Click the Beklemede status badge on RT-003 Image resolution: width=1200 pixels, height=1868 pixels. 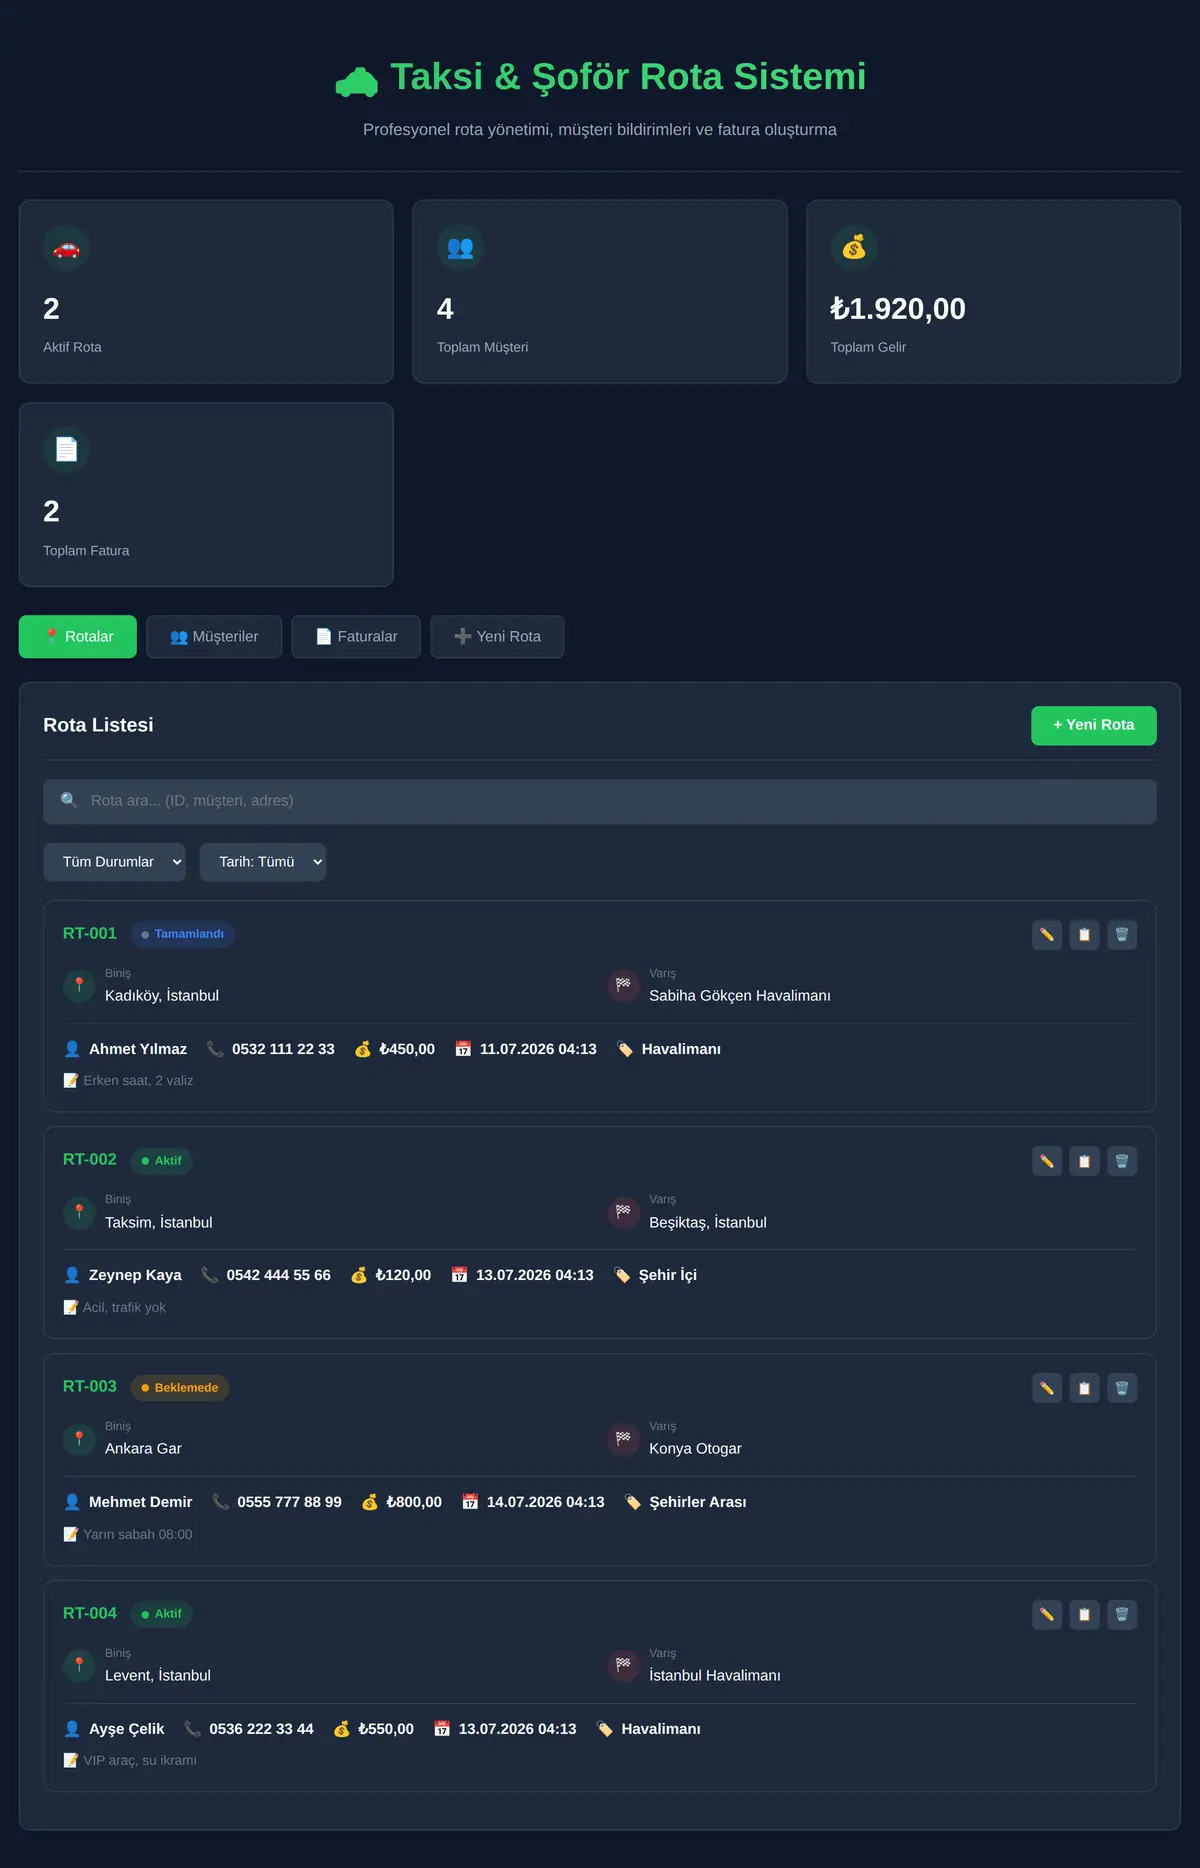click(x=180, y=1388)
